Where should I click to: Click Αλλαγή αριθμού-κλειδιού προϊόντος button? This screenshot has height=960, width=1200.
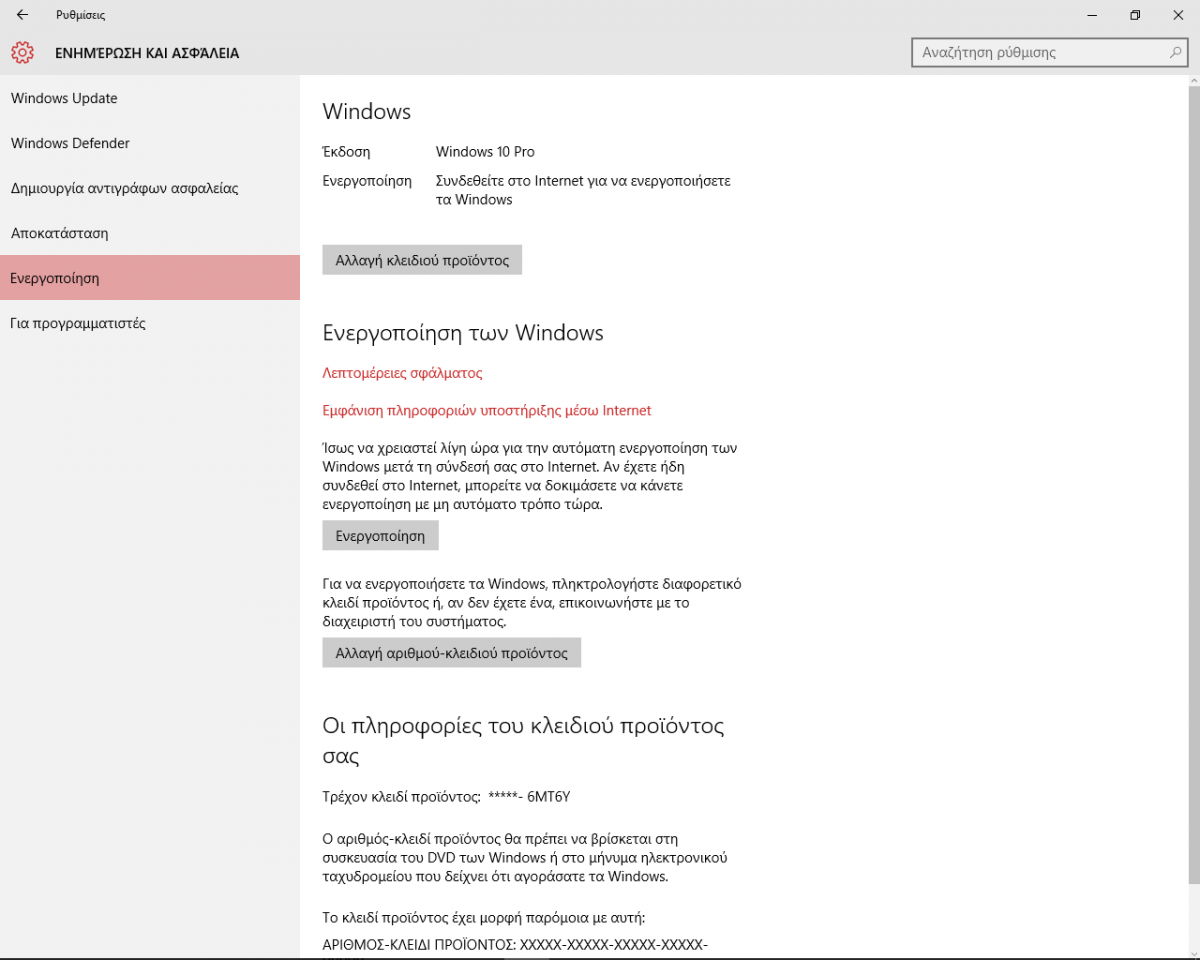452,653
